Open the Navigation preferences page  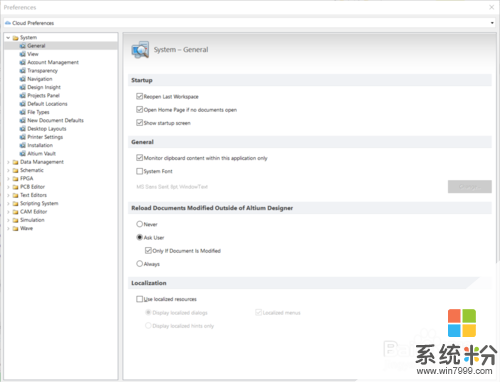tap(40, 79)
